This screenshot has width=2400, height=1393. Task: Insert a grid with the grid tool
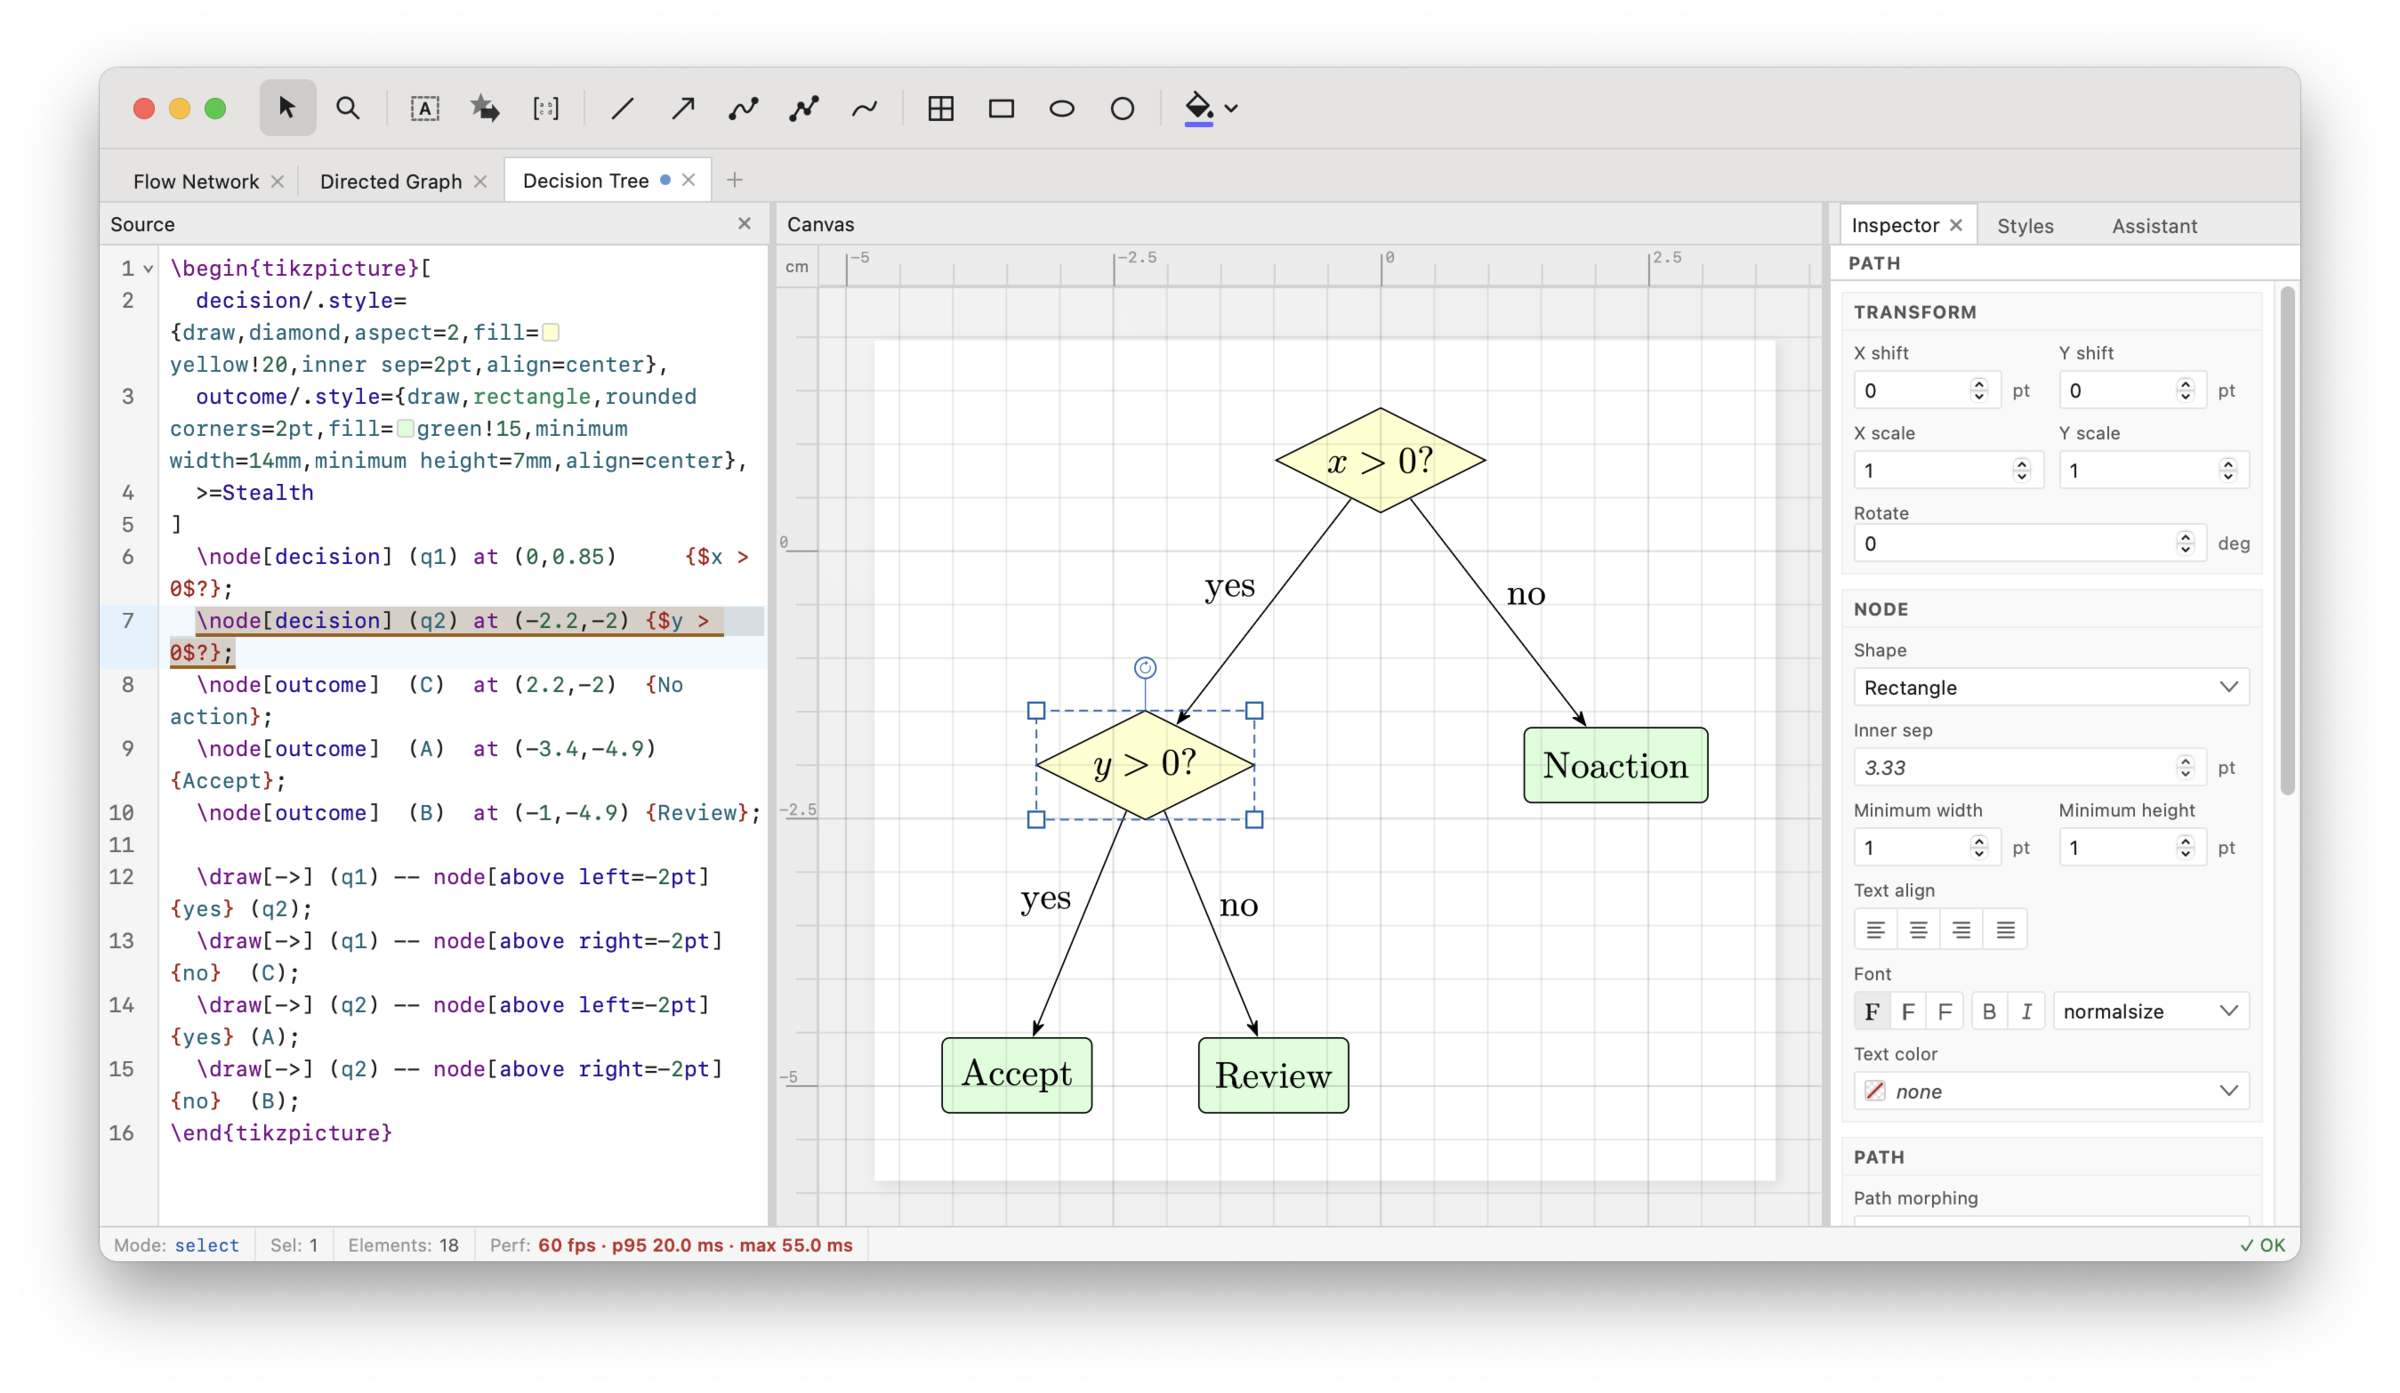(941, 108)
